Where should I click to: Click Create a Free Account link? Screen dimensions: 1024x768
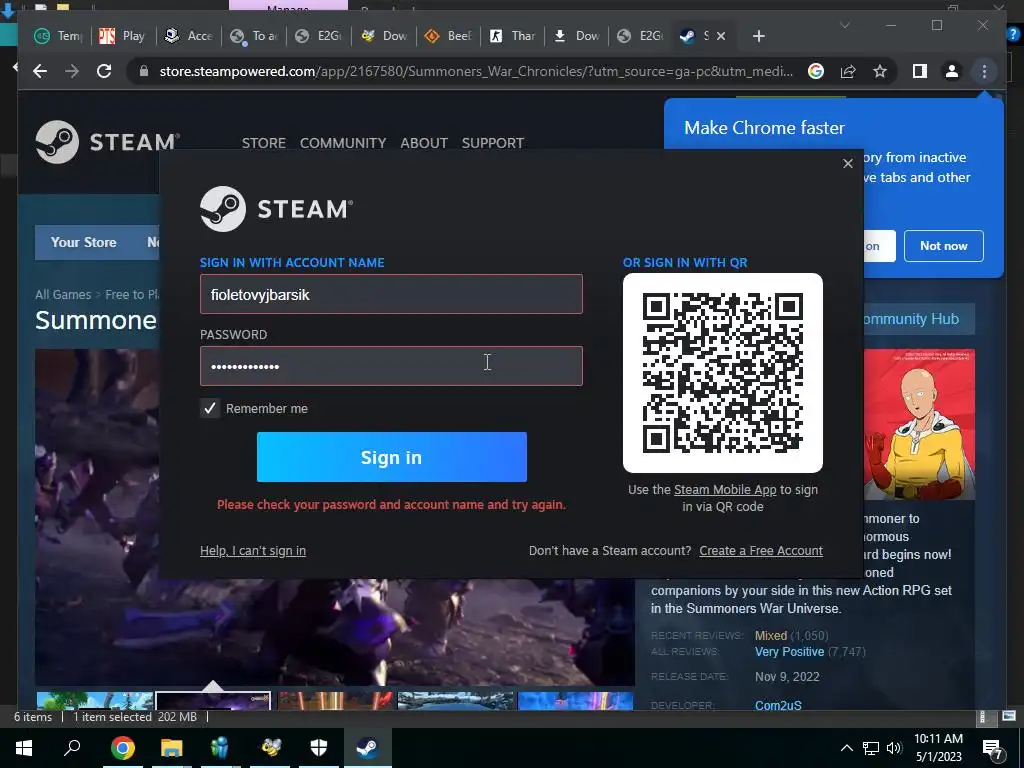(761, 551)
